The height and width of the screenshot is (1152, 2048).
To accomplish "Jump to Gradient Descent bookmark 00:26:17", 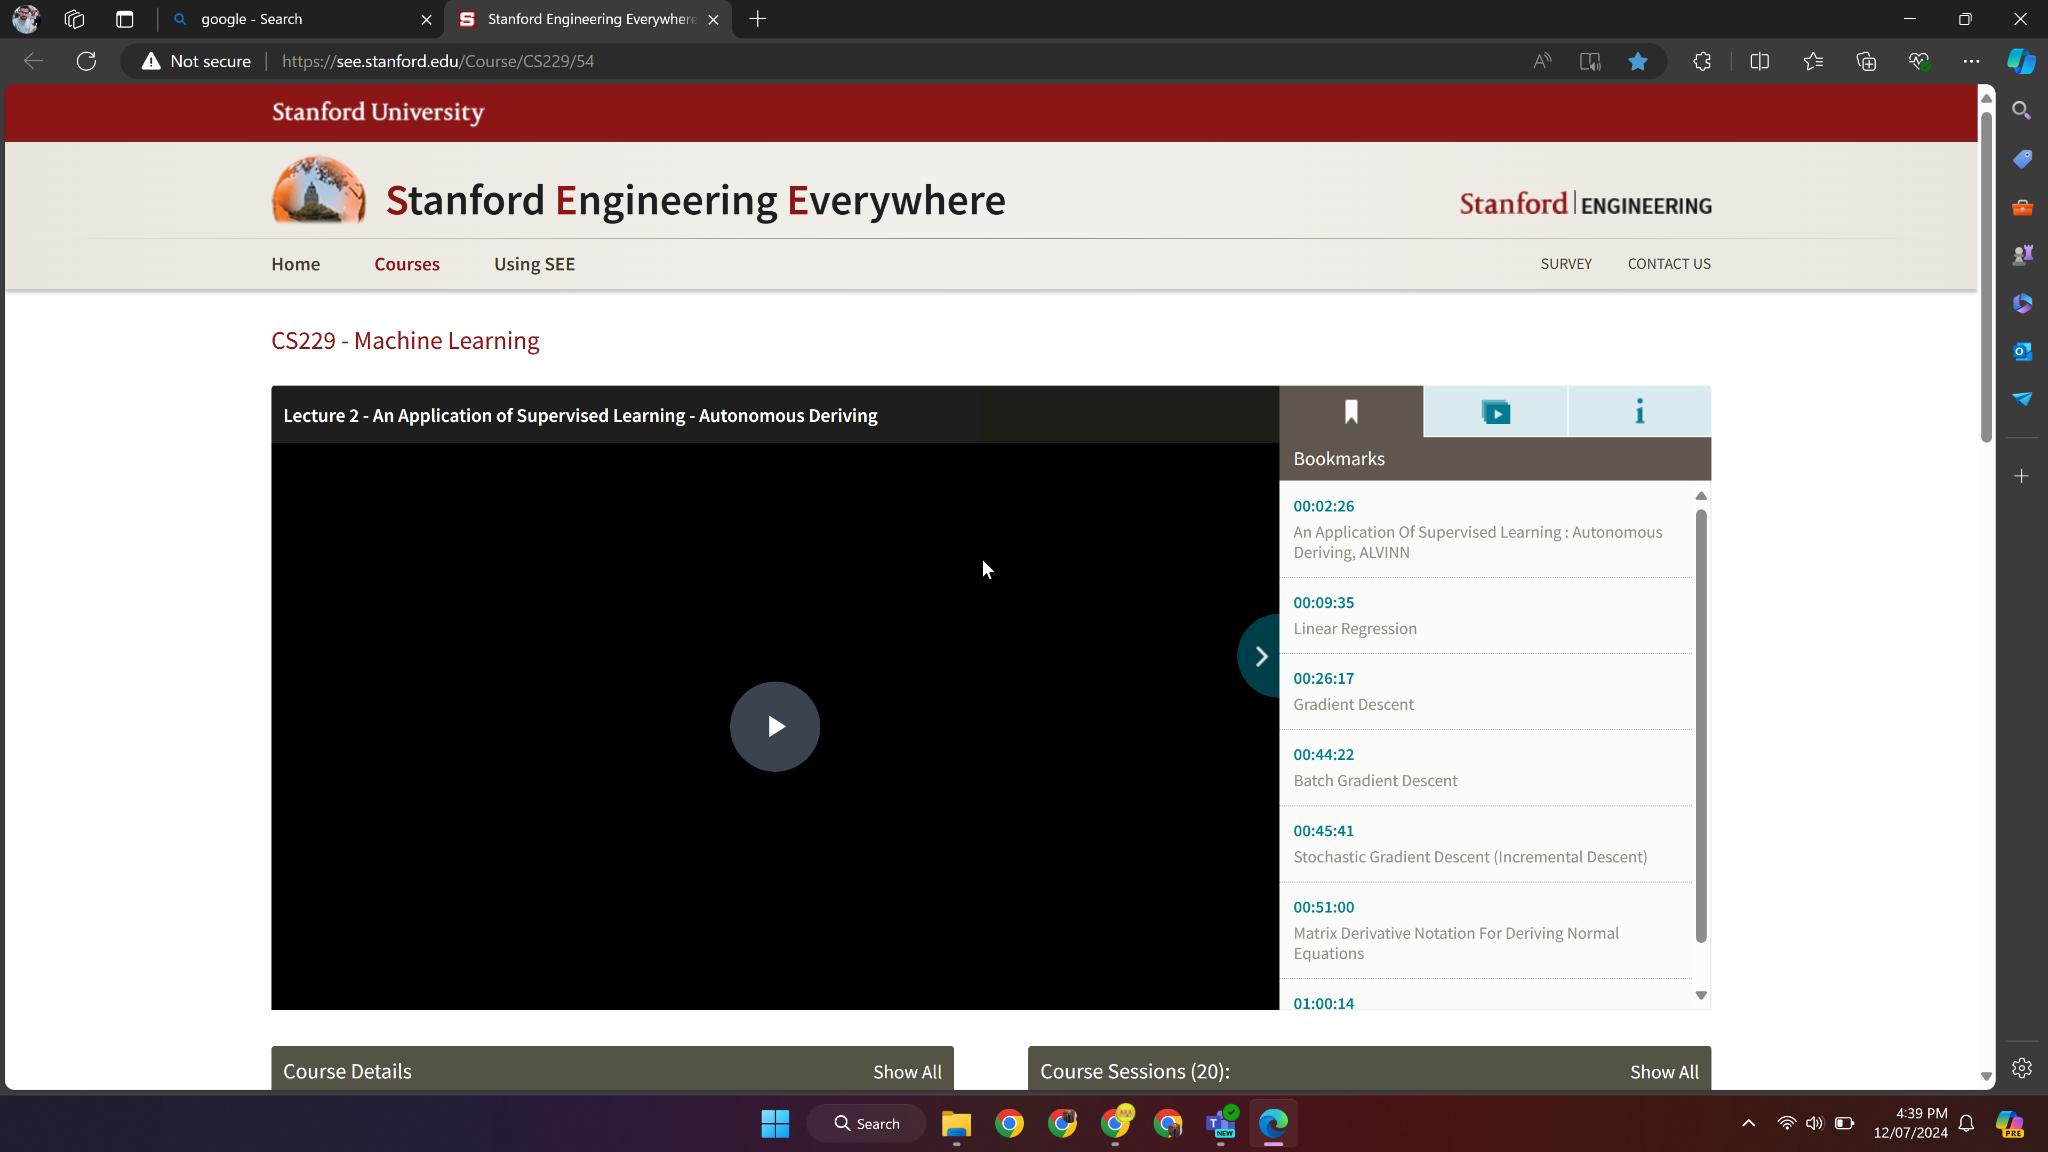I will coord(1323,678).
